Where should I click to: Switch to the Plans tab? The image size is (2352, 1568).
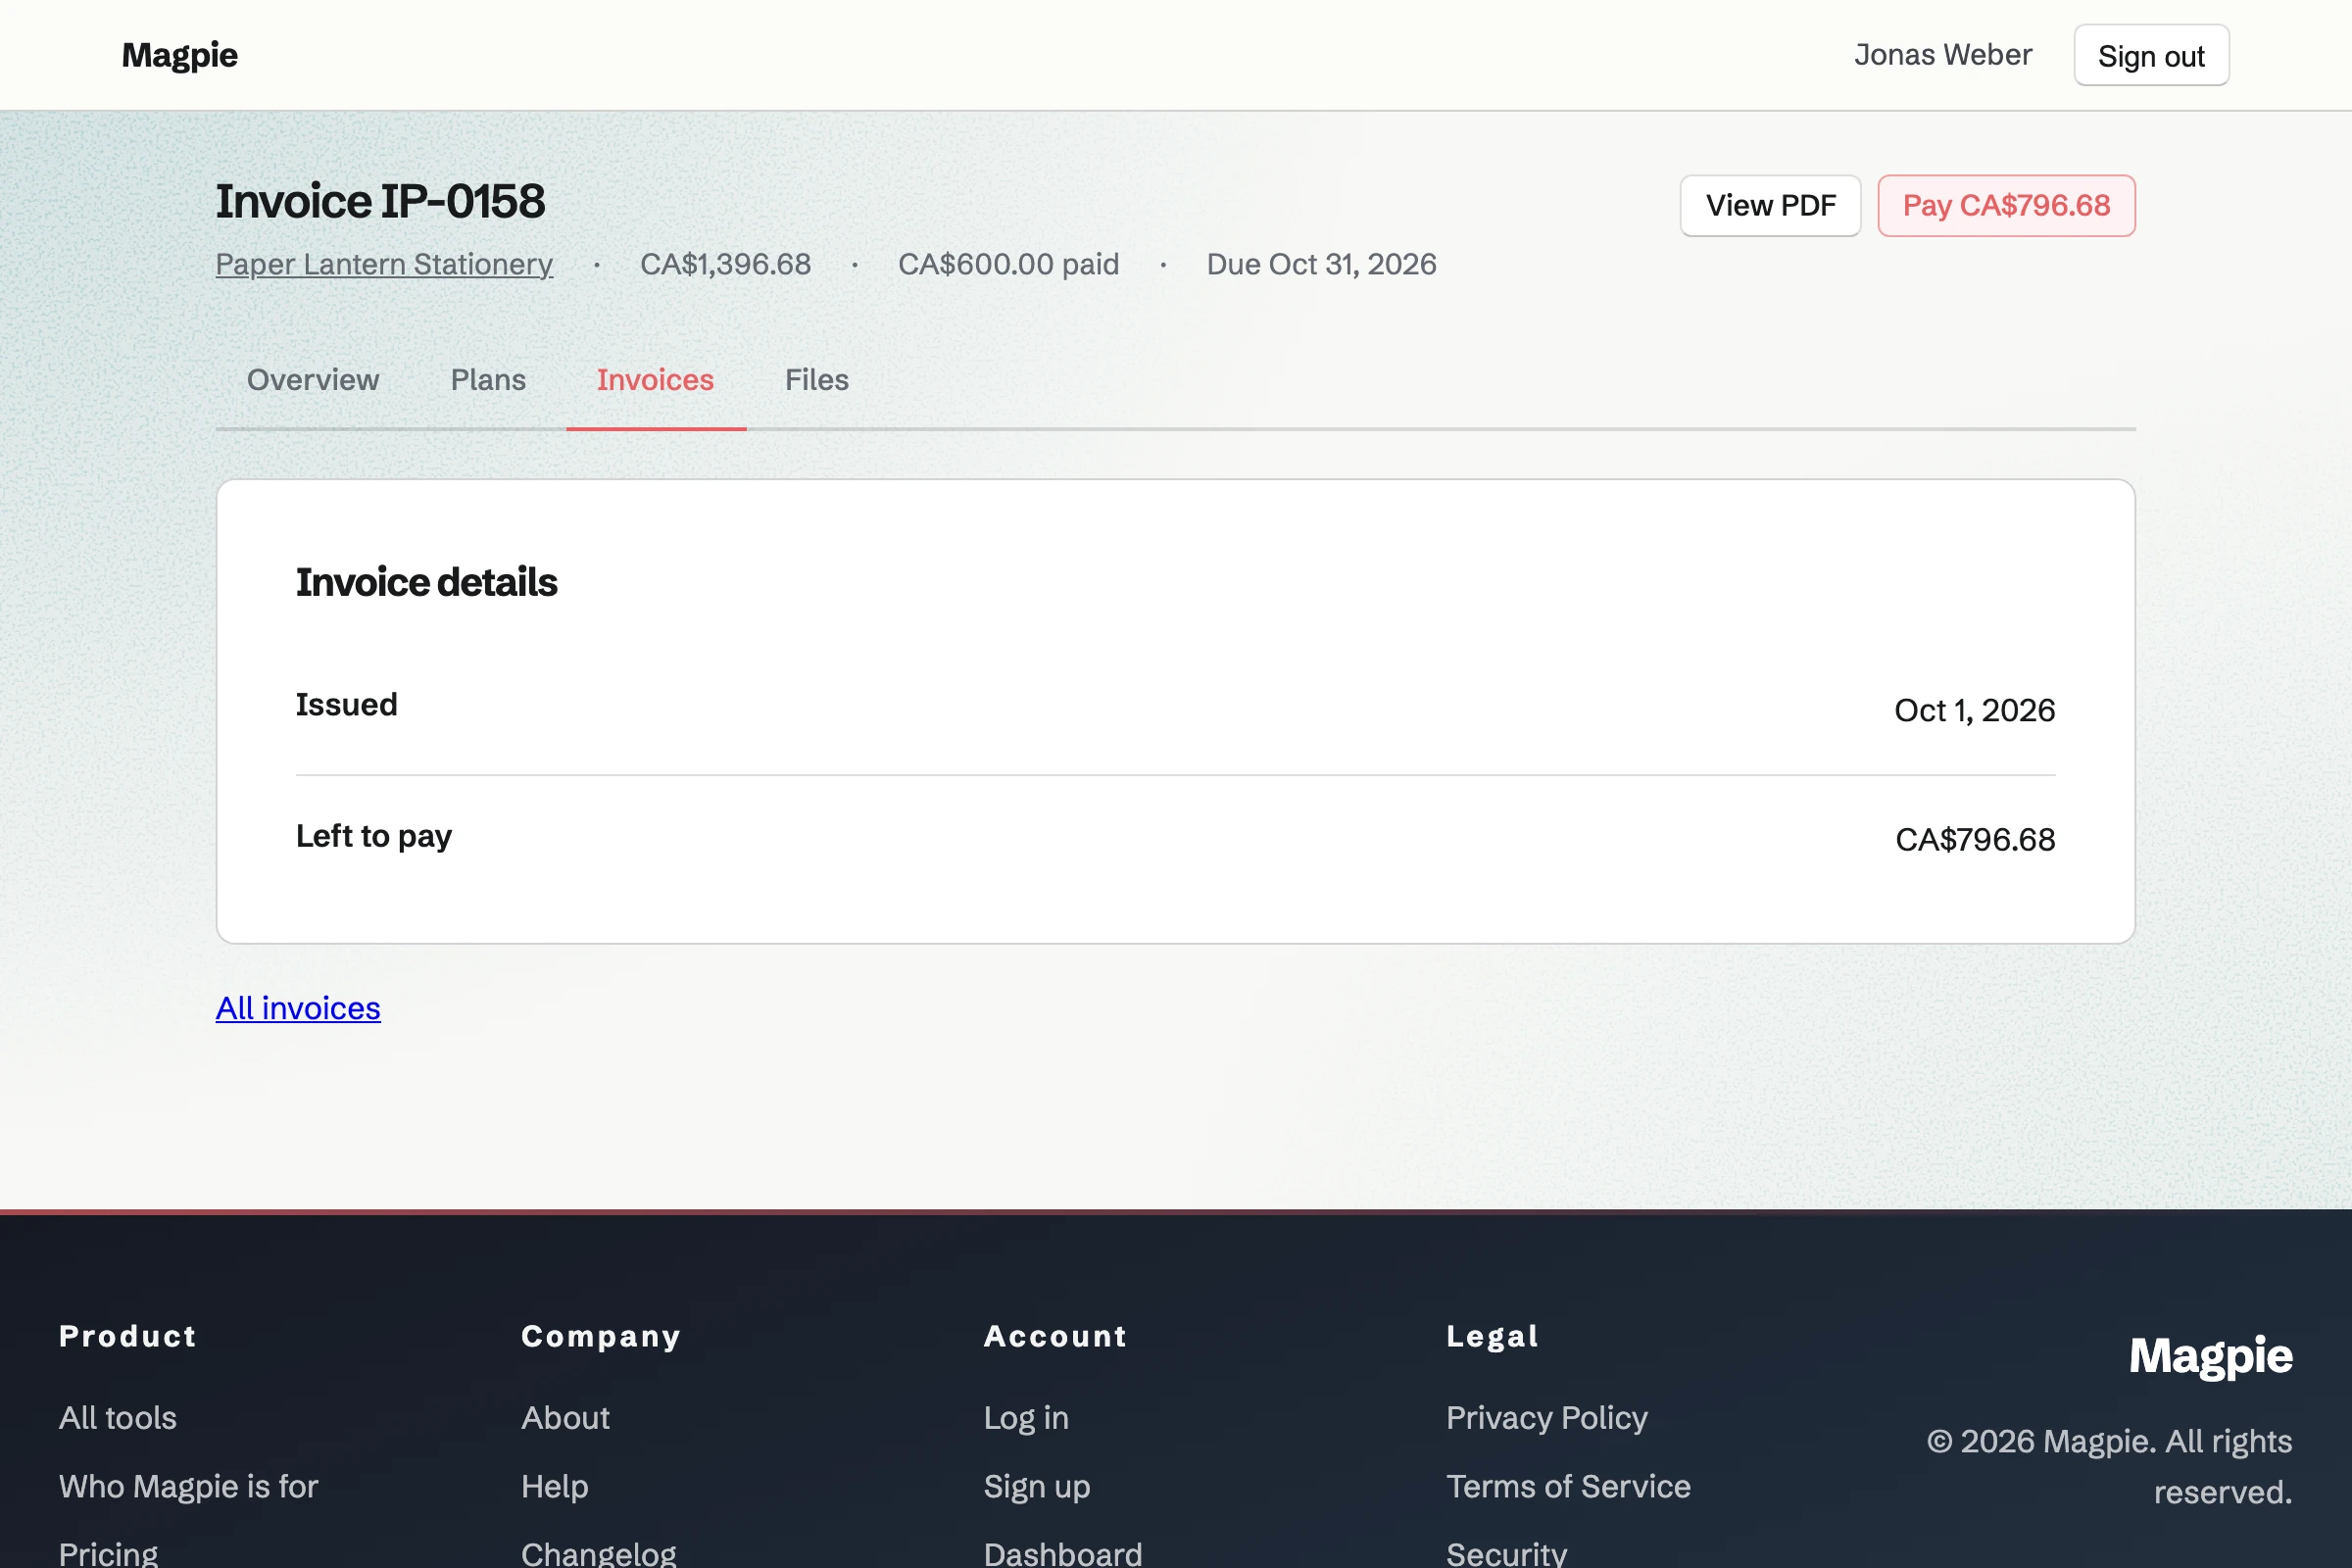(488, 380)
